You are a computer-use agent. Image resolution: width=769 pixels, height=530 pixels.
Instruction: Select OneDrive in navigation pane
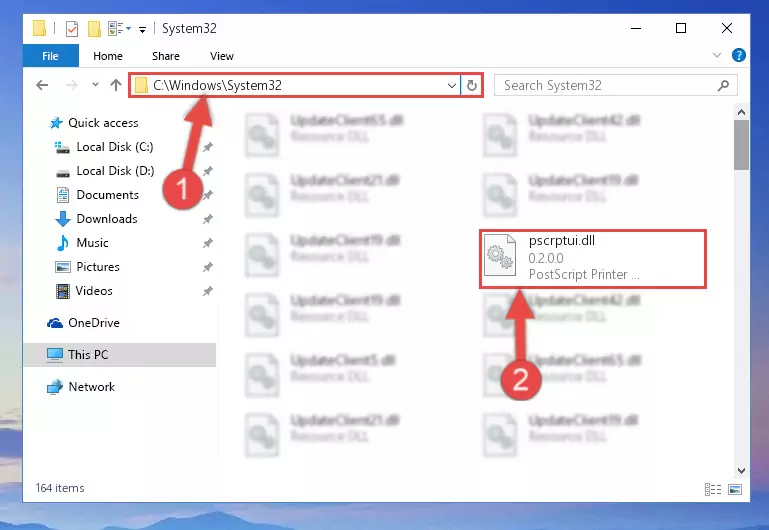click(x=94, y=323)
